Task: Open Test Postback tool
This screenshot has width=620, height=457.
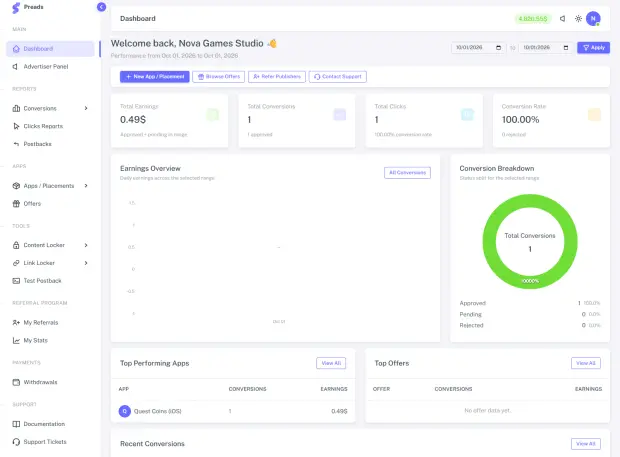Action: (42, 281)
